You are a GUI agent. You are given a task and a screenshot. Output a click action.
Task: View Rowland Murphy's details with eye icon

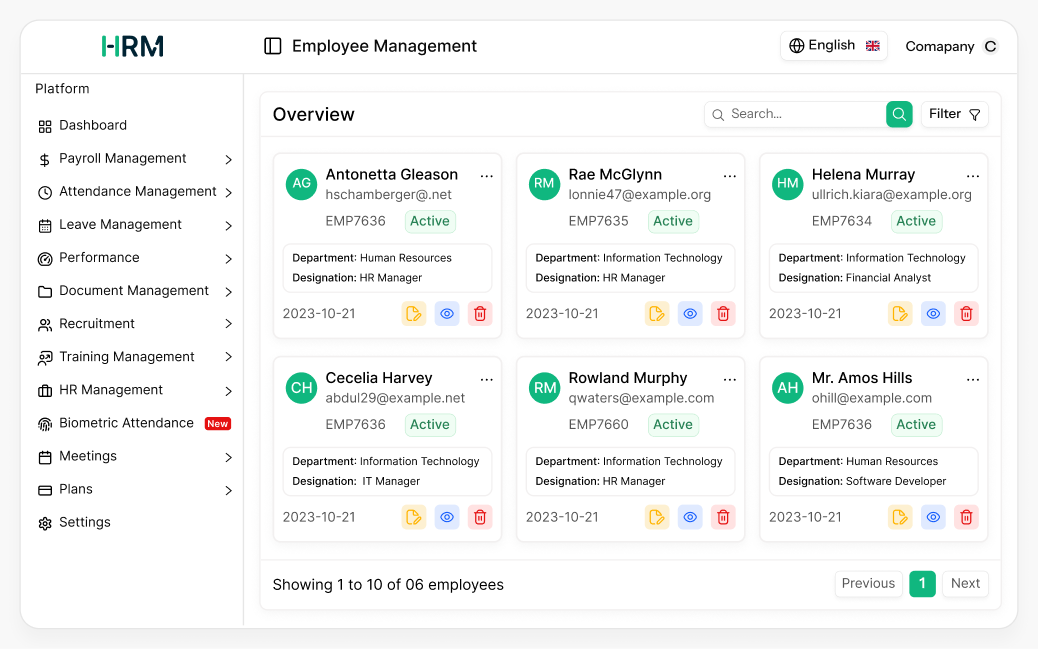(x=690, y=517)
